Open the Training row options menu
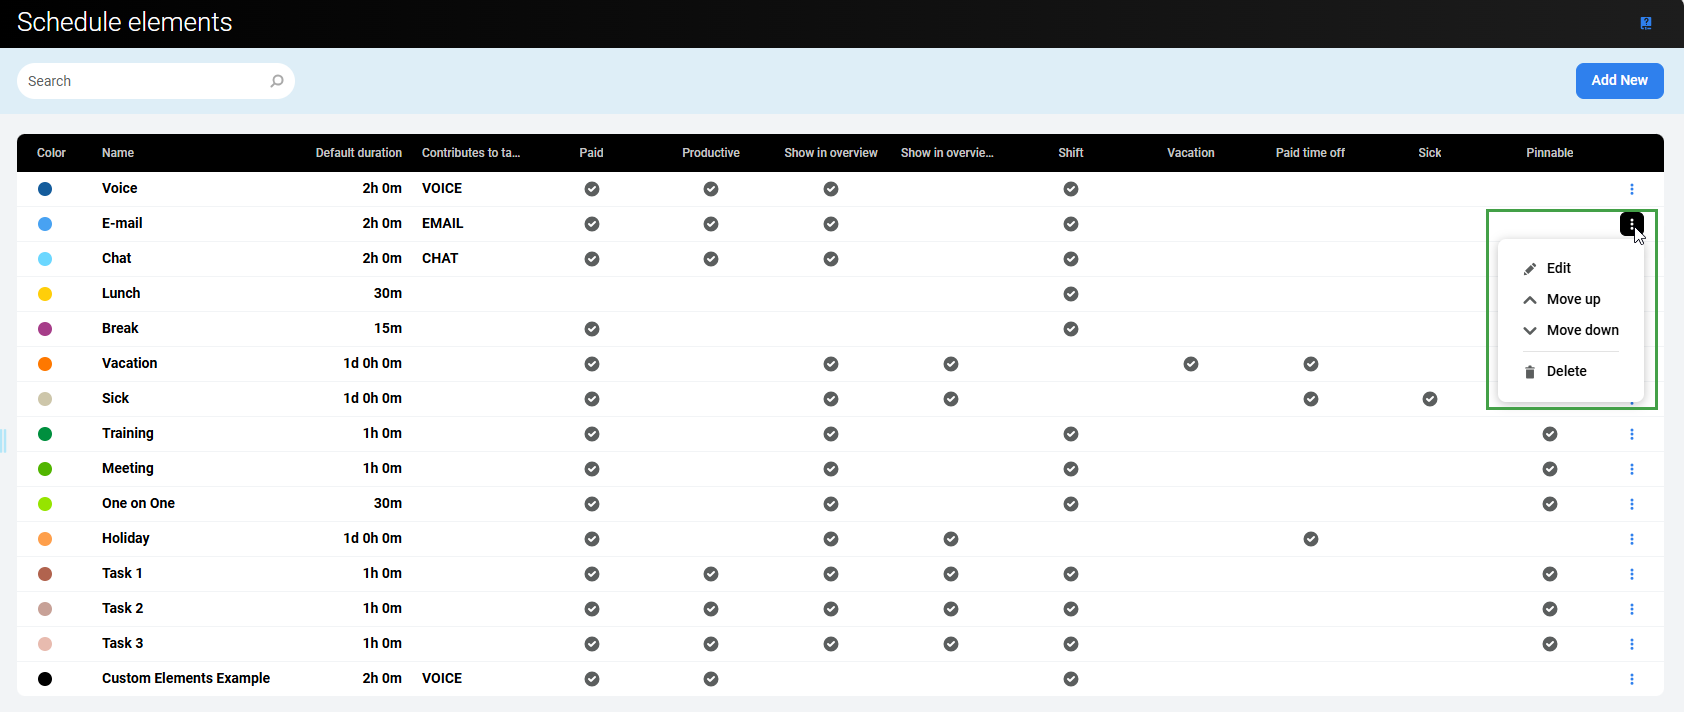This screenshot has width=1684, height=712. coord(1631,434)
